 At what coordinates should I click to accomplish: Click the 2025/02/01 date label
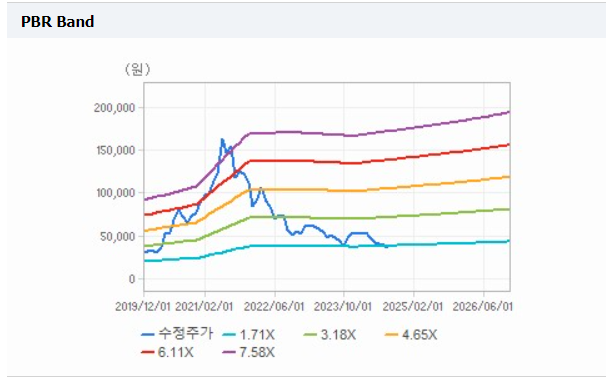coord(413,307)
